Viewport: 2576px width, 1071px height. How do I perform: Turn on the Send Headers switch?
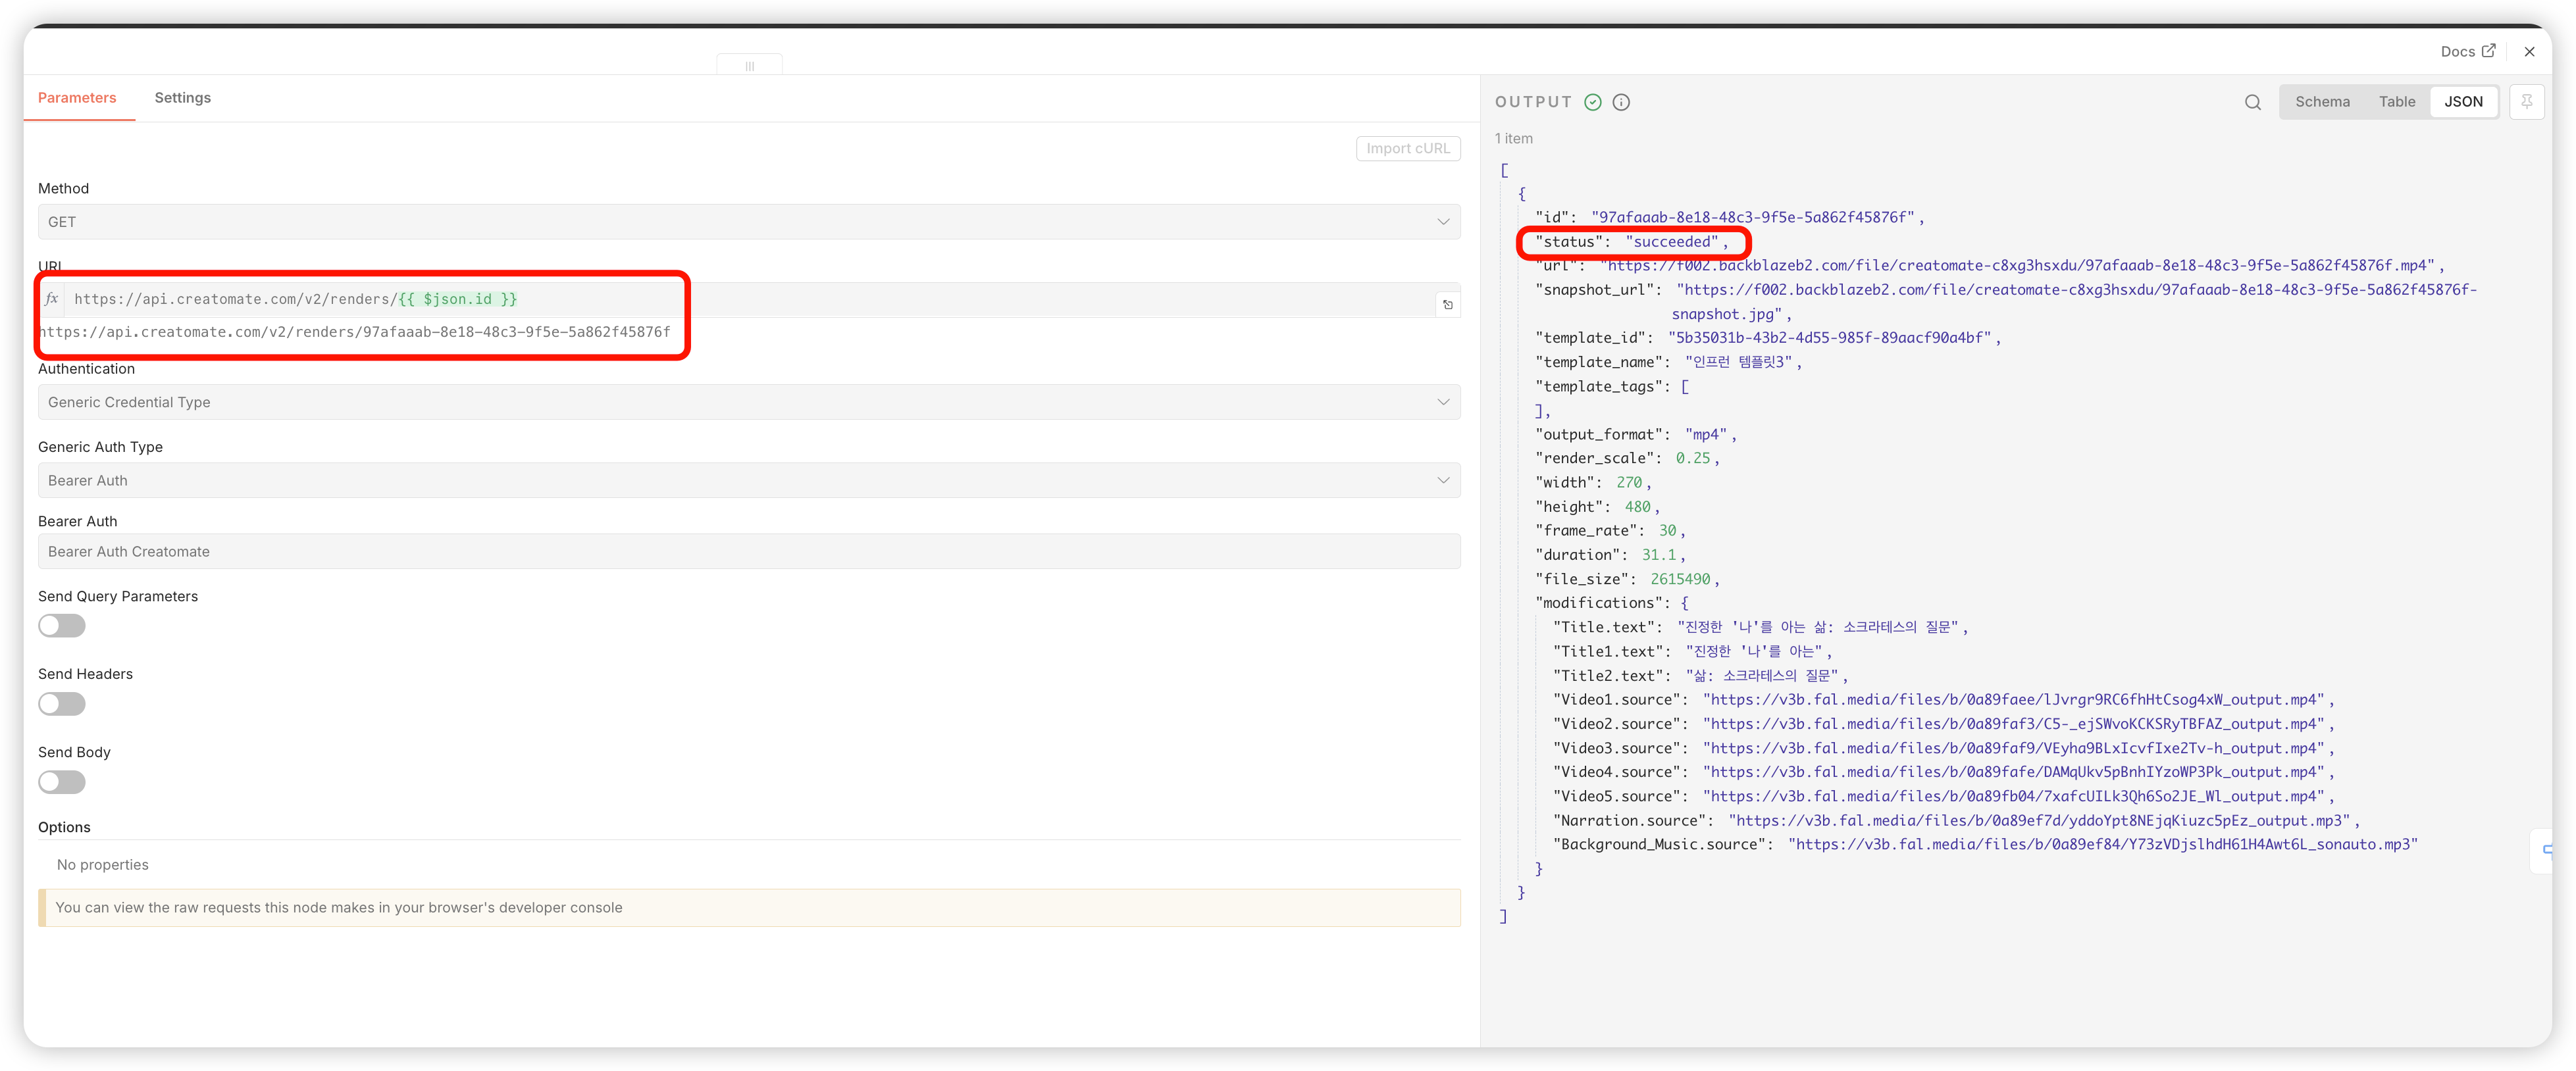(62, 704)
